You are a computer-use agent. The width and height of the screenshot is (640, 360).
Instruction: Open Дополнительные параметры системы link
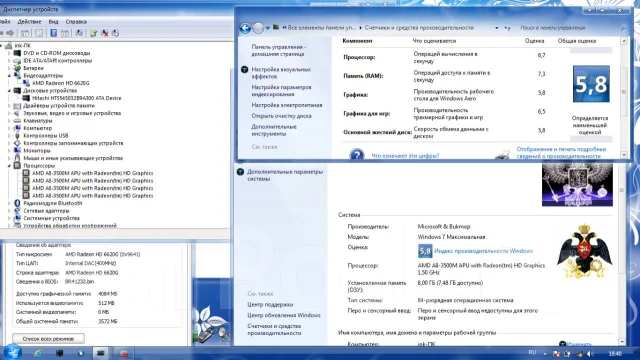(x=285, y=175)
